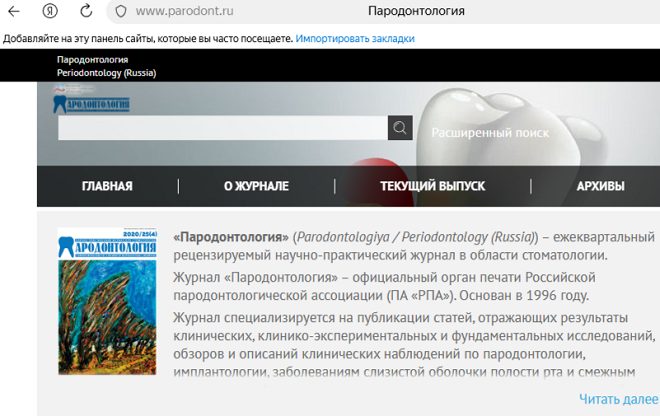This screenshot has height=416, width=660.
Task: Go back with the browser back arrow
Action: pyautogui.click(x=14, y=11)
